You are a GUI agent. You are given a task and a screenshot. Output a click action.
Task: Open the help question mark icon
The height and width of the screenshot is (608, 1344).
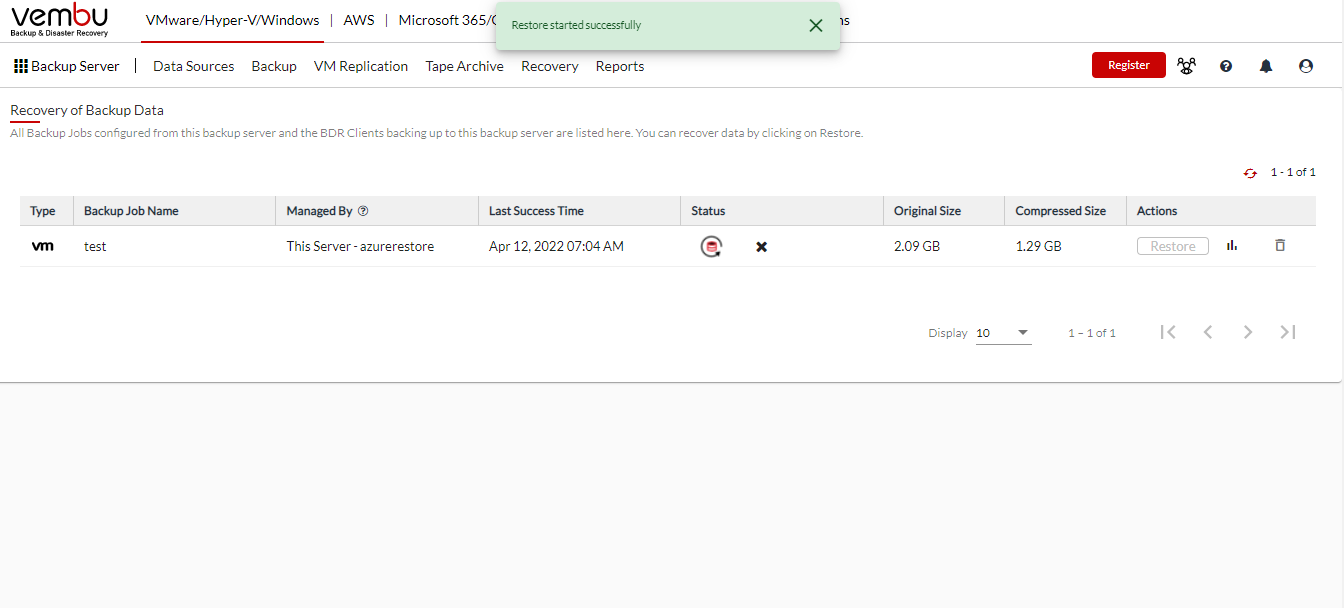pyautogui.click(x=1226, y=66)
